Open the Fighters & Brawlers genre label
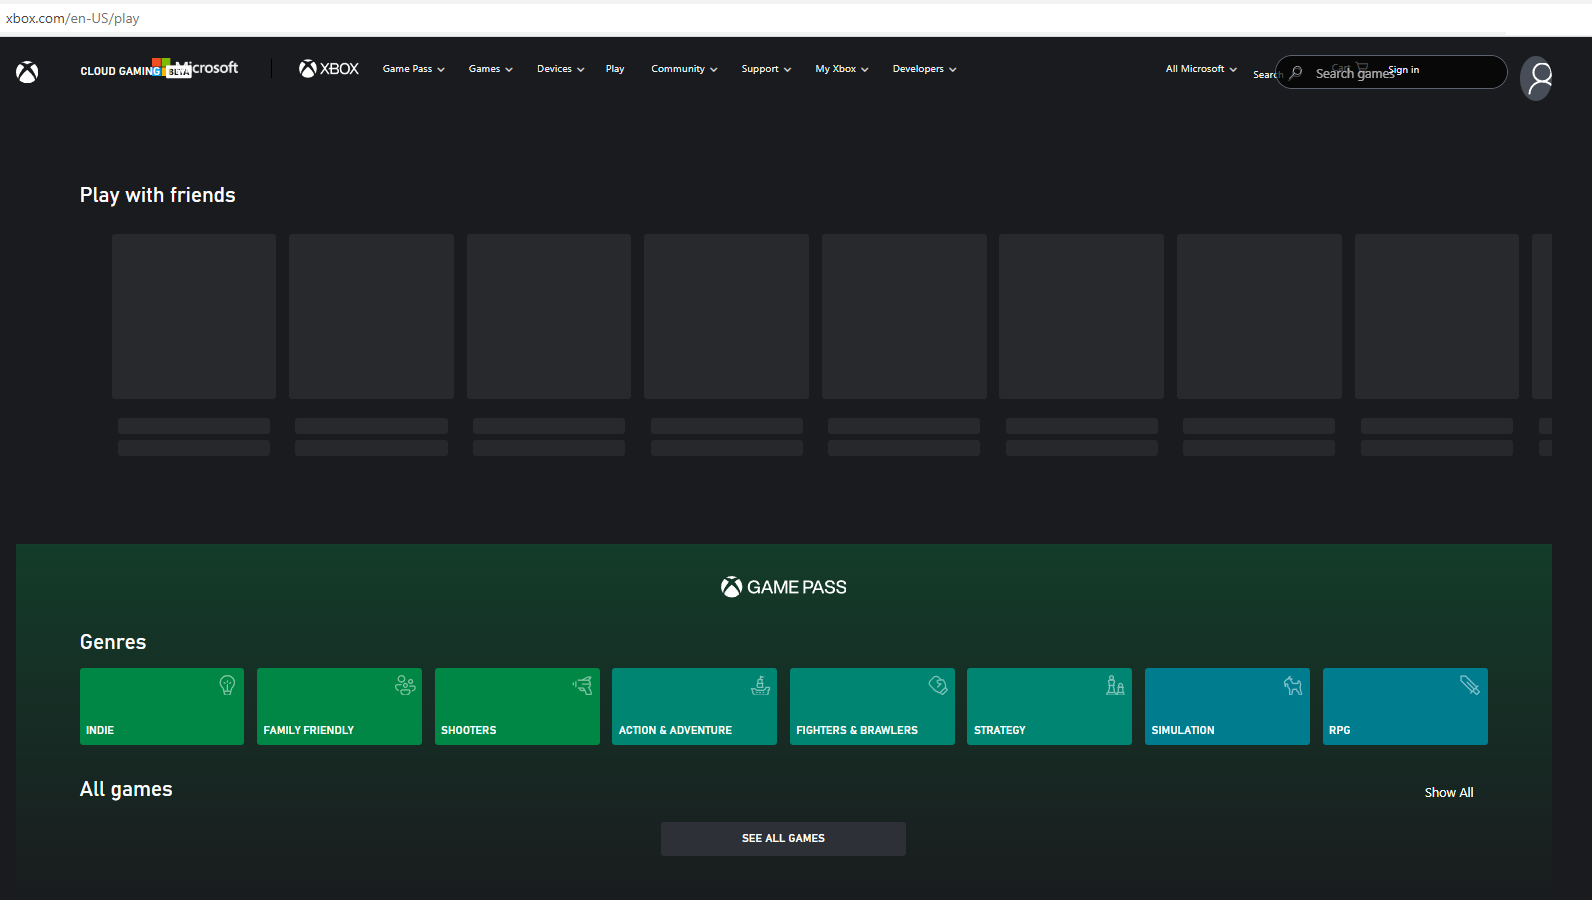The width and height of the screenshot is (1592, 900). click(x=857, y=730)
